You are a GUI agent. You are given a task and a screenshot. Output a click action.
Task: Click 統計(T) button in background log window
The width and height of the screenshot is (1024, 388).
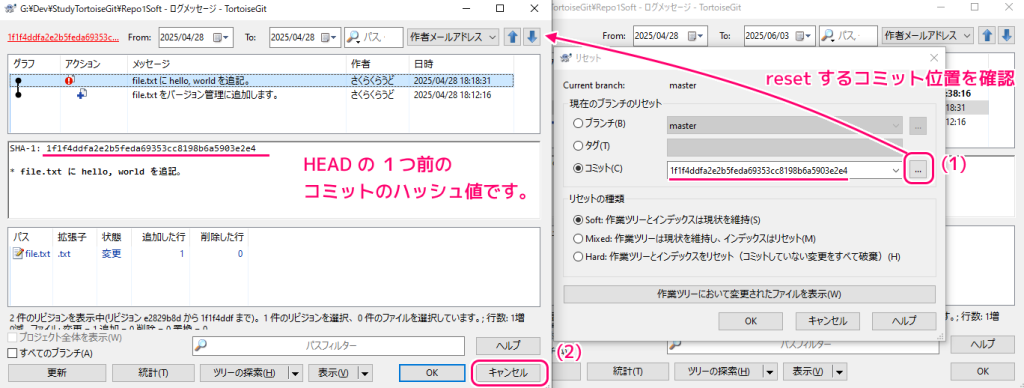click(628, 372)
